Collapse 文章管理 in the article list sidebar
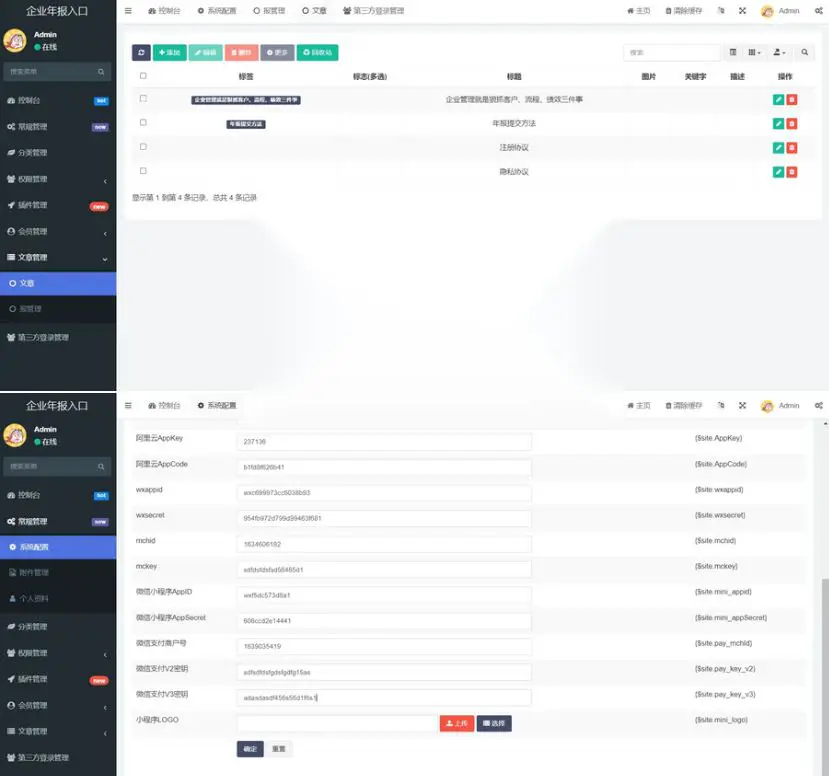 click(58, 257)
